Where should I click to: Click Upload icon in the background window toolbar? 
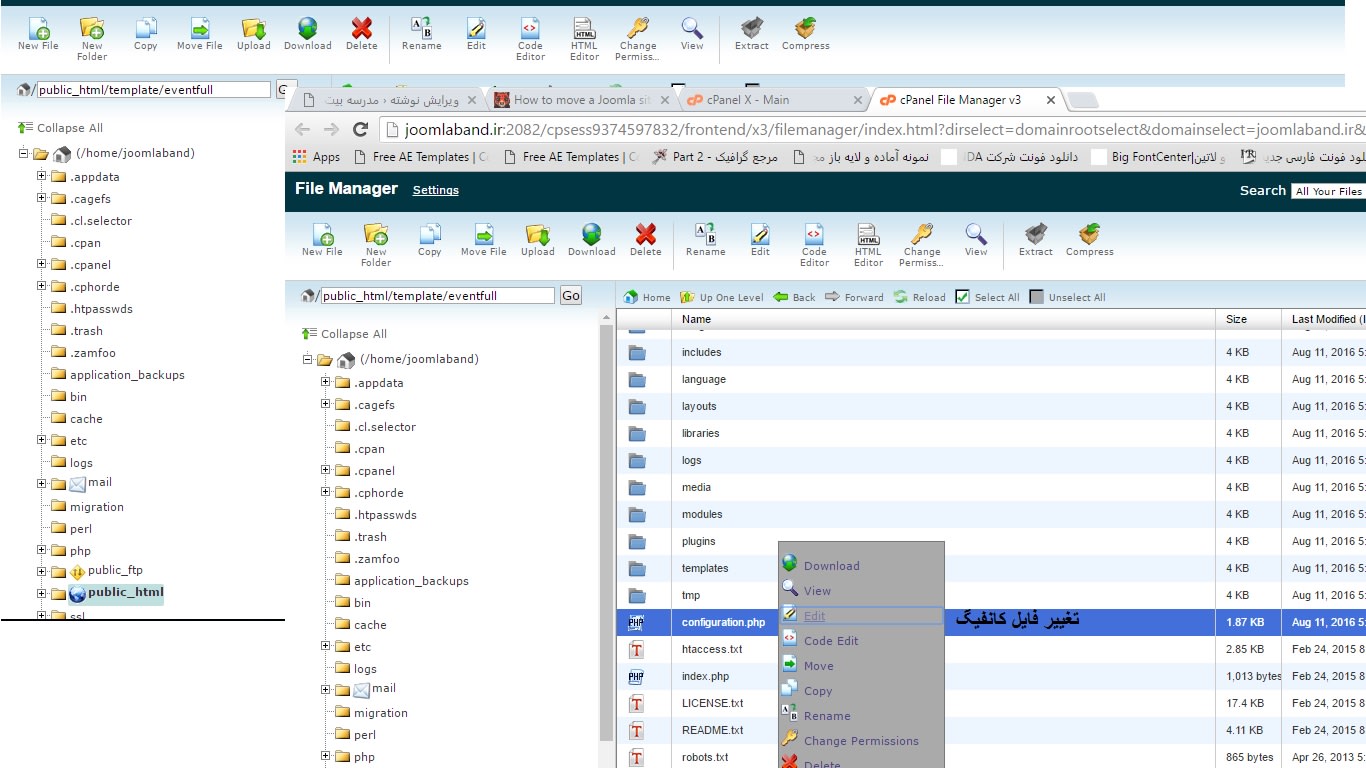[254, 28]
